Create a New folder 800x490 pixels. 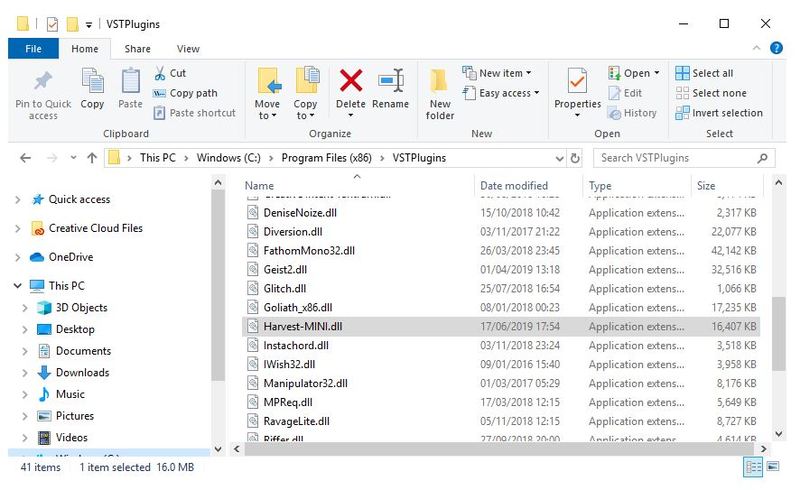pyautogui.click(x=440, y=94)
